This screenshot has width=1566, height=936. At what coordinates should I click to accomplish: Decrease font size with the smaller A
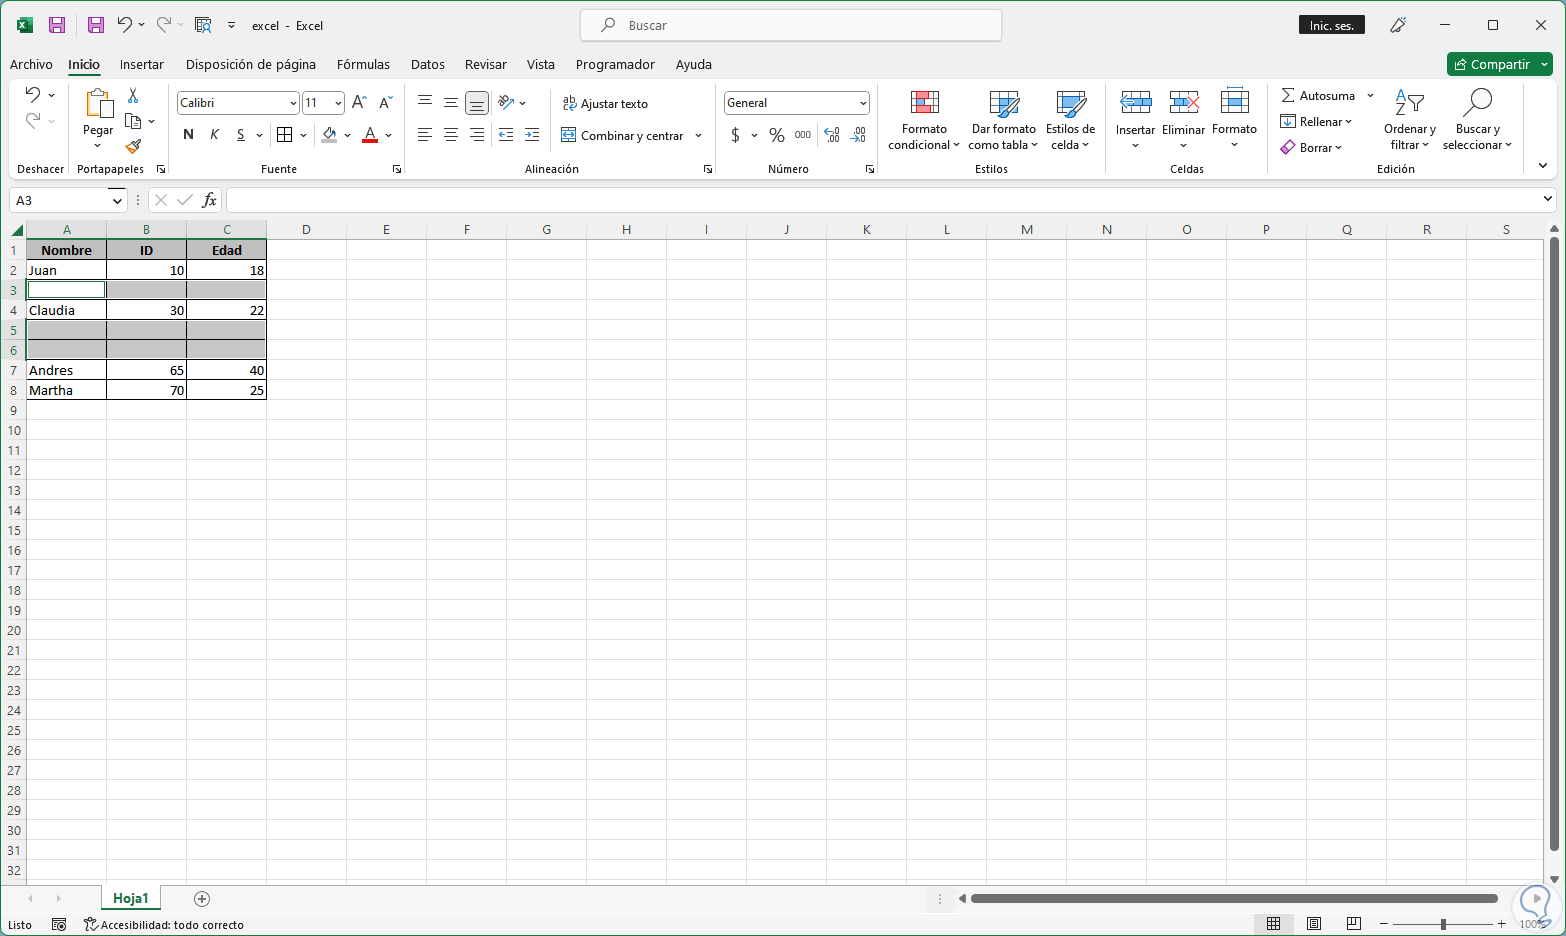click(385, 103)
